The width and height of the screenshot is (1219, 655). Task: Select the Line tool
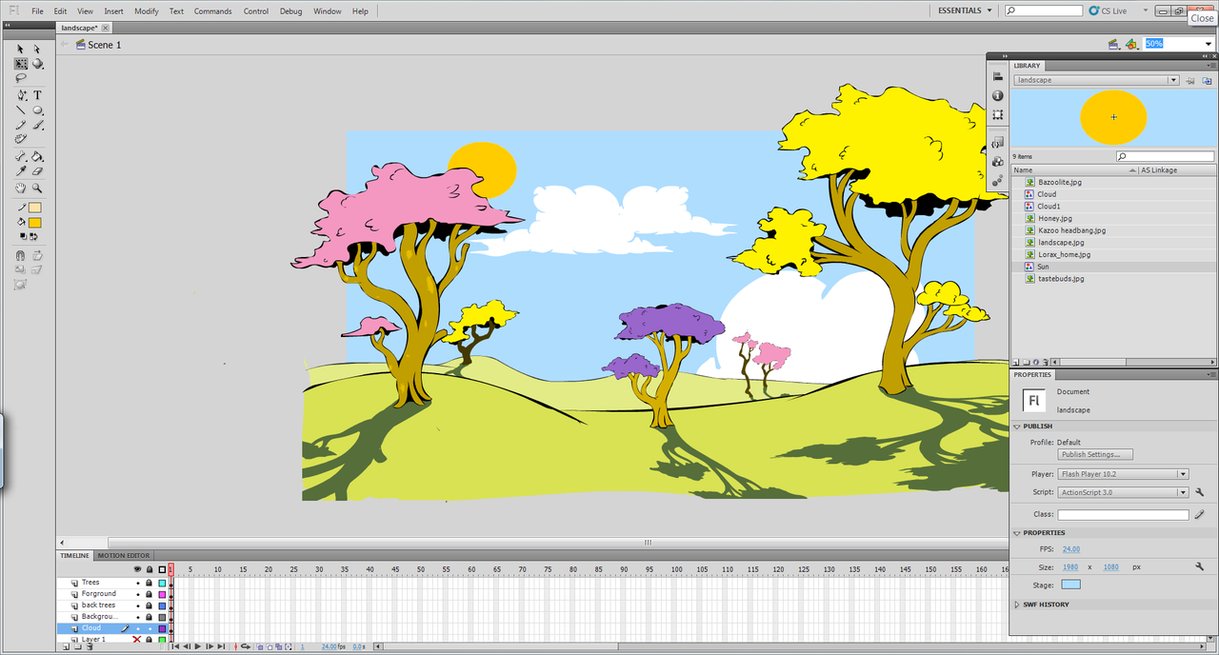(x=20, y=110)
